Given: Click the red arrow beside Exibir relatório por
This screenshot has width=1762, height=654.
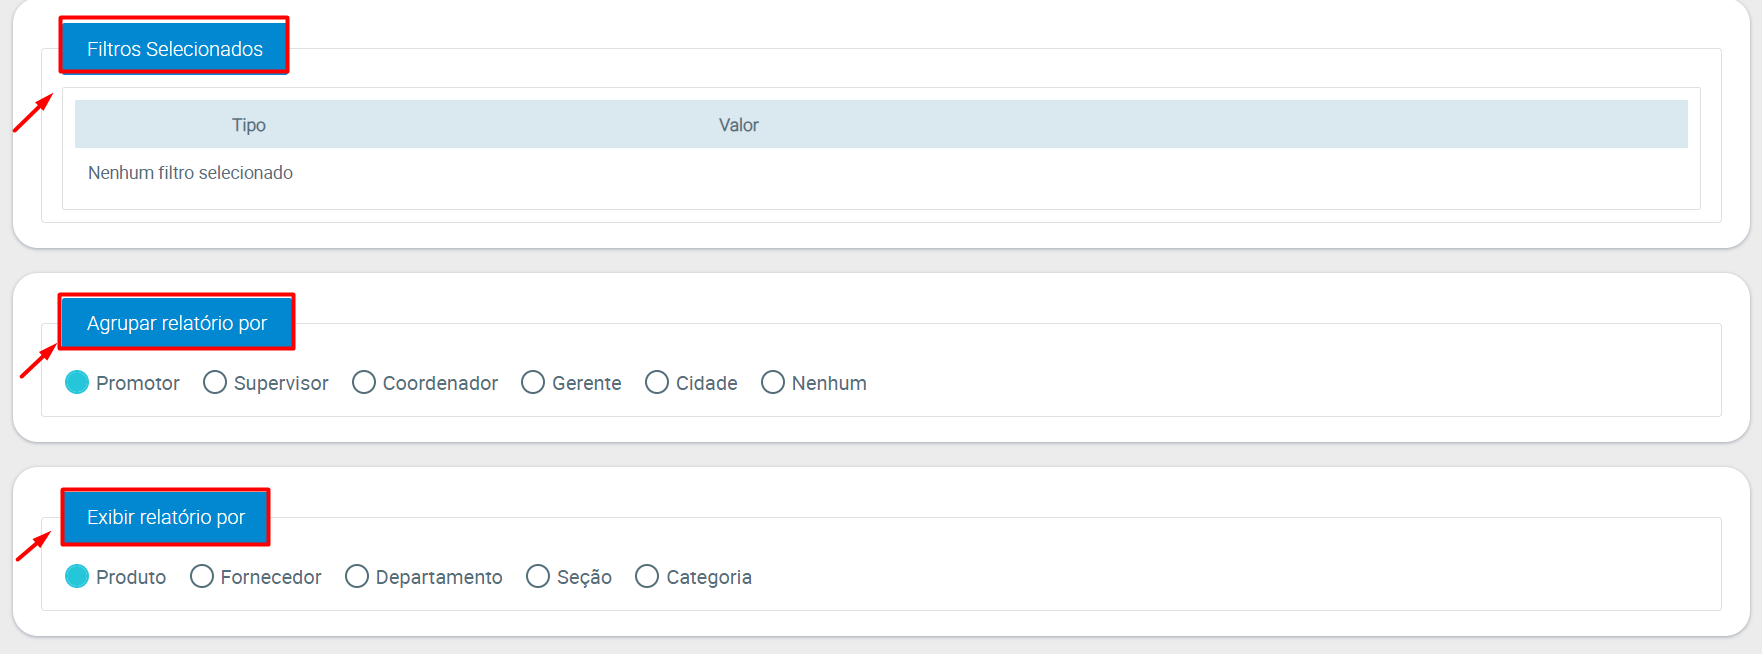Looking at the screenshot, I should [33, 546].
